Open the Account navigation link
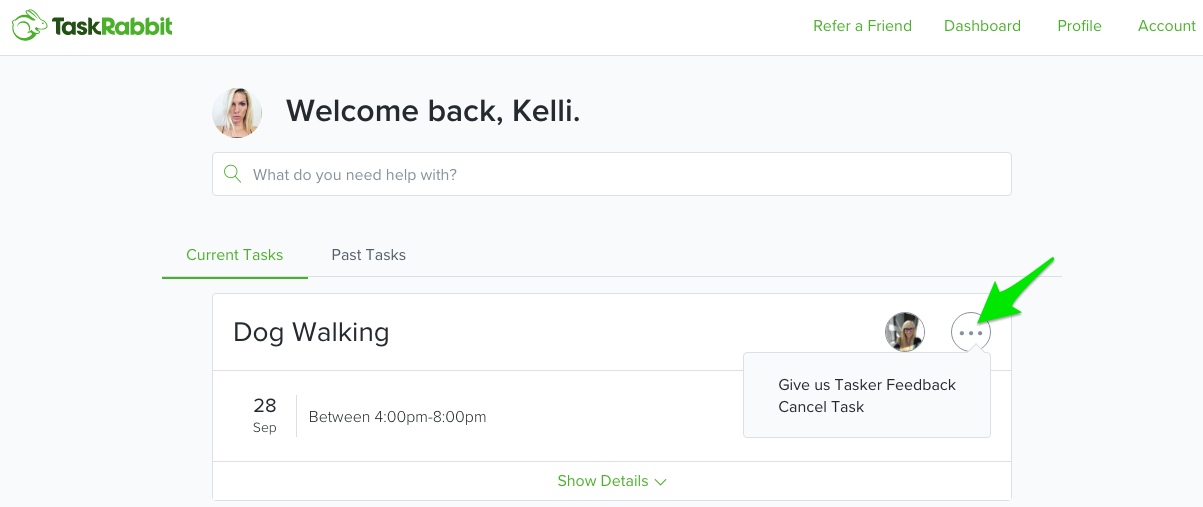1203x507 pixels. click(1167, 26)
